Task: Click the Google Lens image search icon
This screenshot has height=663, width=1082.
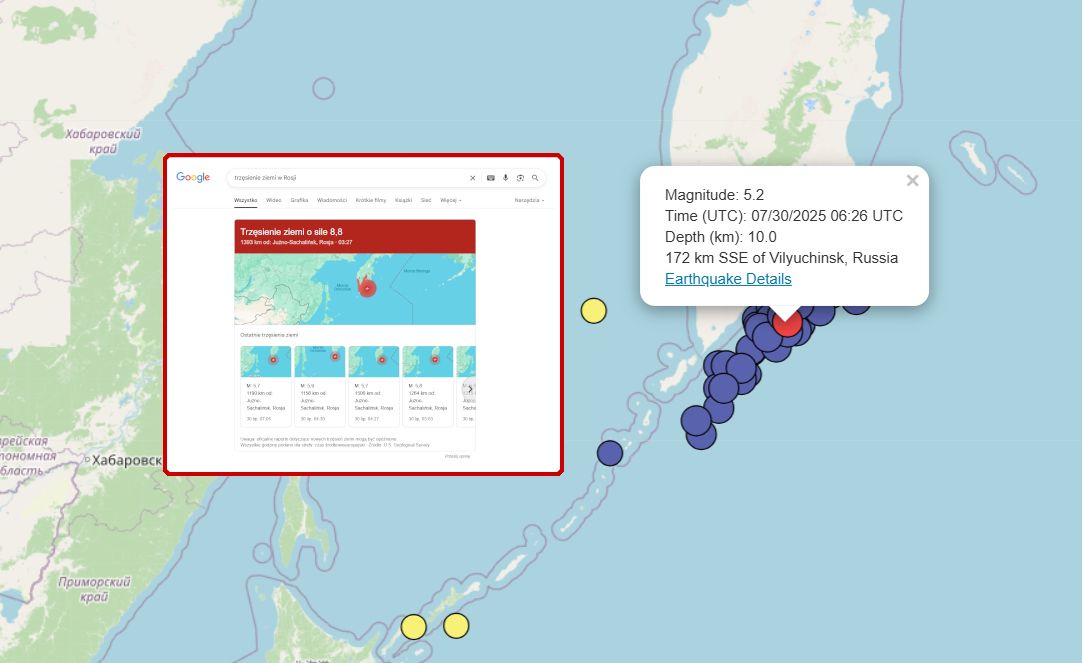Action: pyautogui.click(x=520, y=178)
